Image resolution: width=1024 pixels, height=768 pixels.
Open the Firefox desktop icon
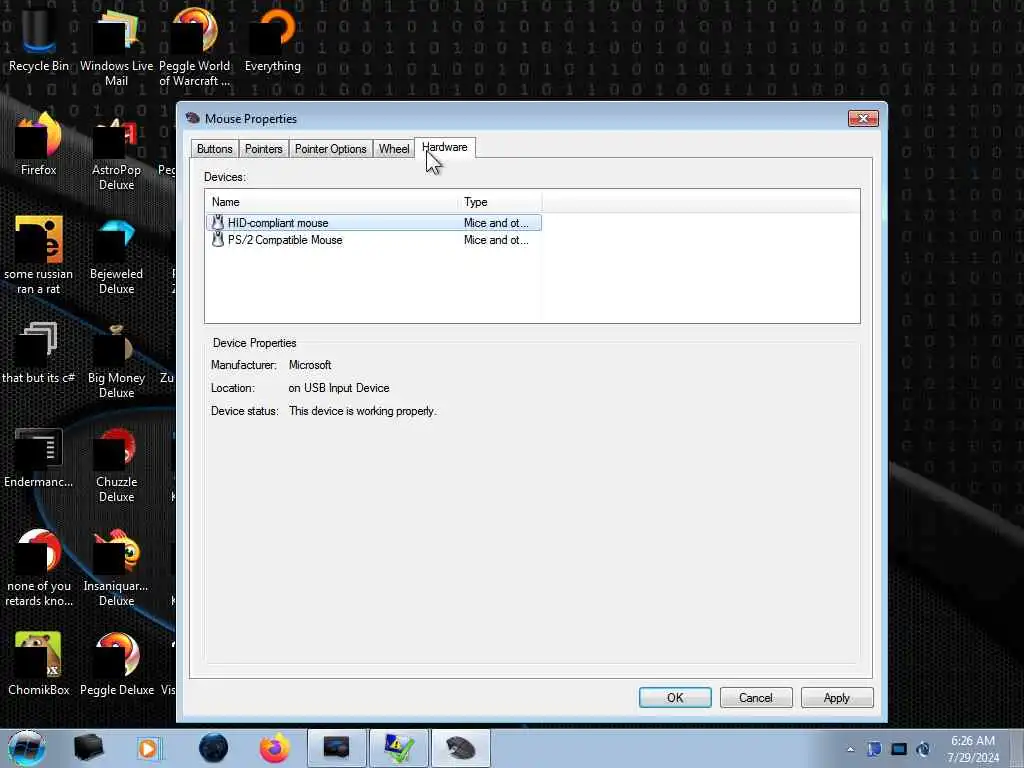pyautogui.click(x=38, y=144)
